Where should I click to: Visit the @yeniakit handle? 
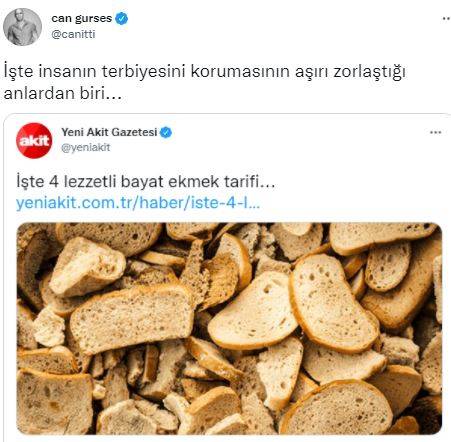pyautogui.click(x=86, y=147)
